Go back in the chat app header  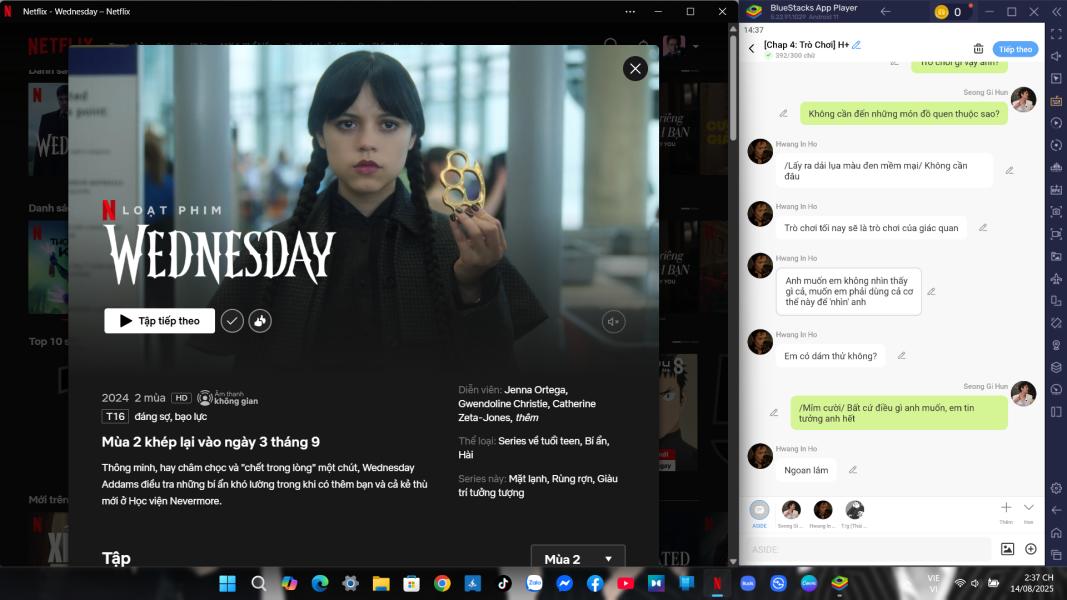coord(751,48)
